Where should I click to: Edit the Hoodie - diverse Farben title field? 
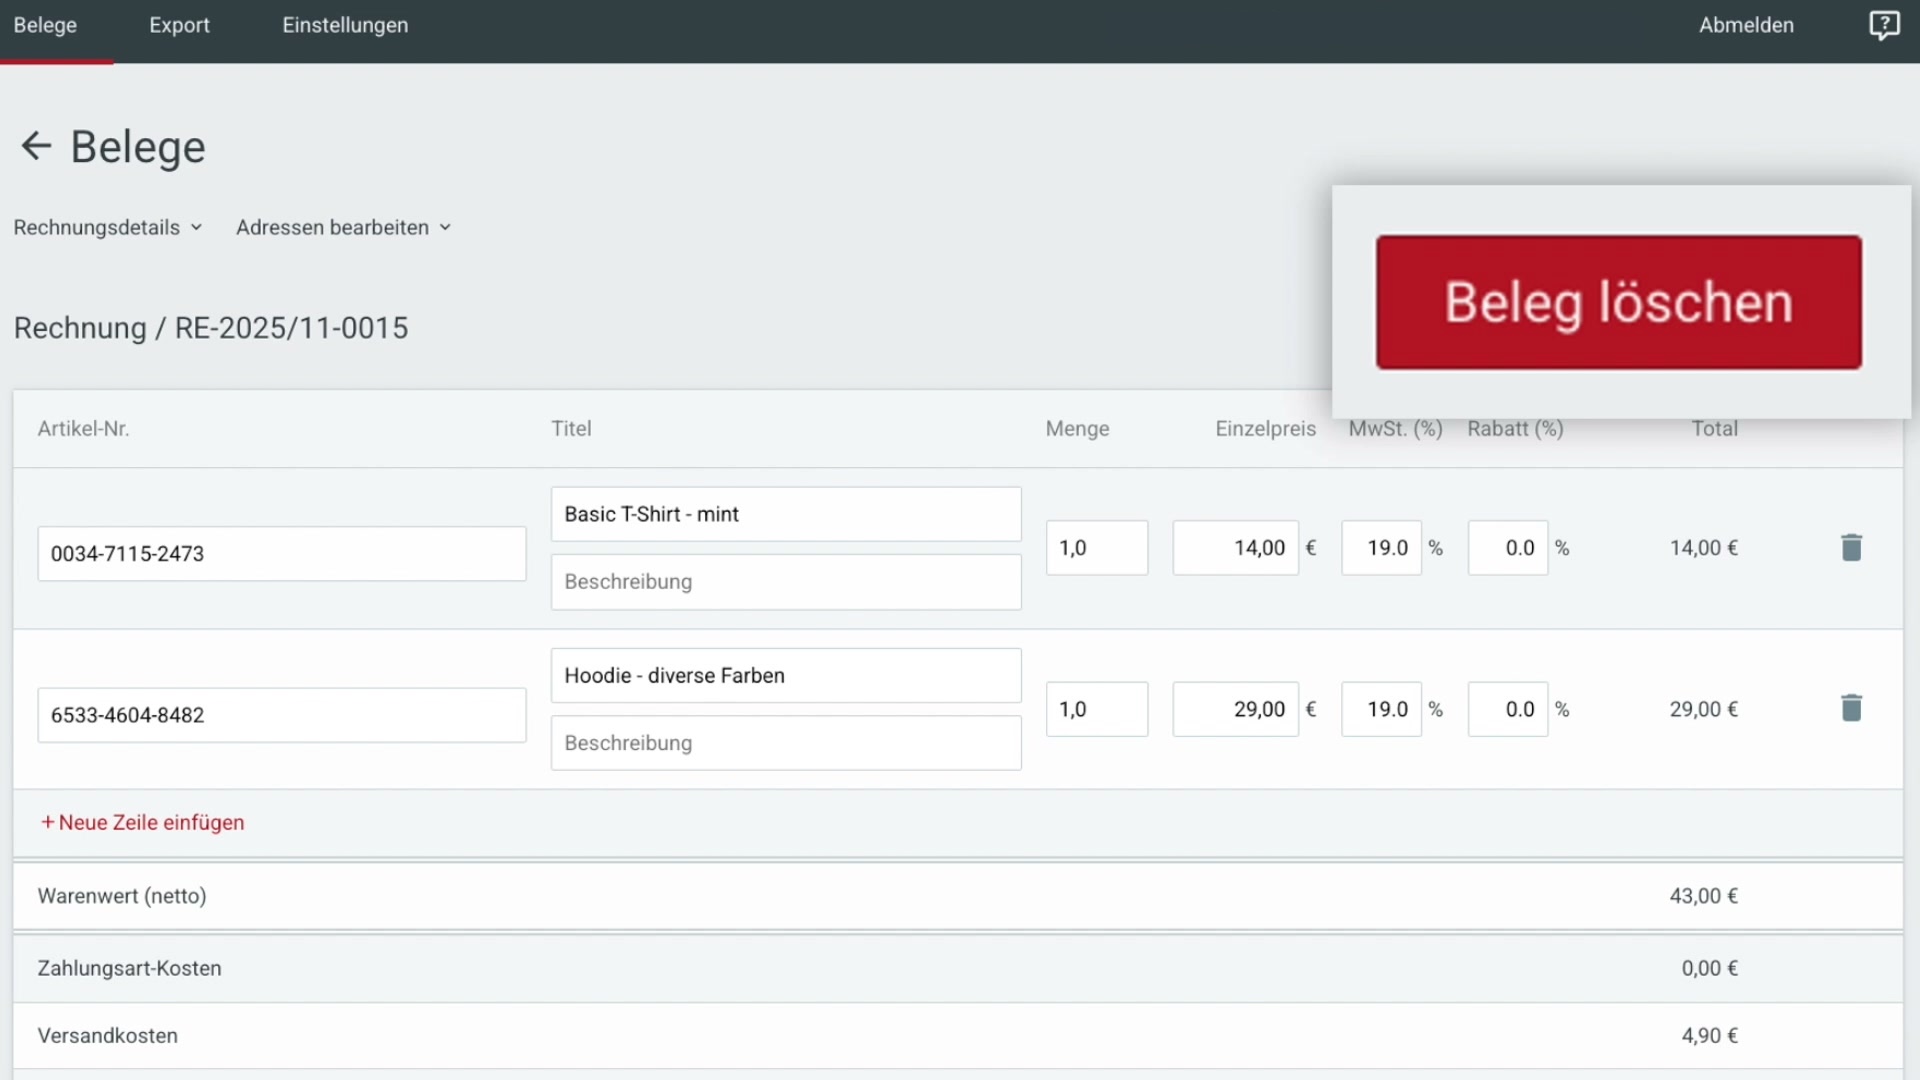tap(786, 675)
